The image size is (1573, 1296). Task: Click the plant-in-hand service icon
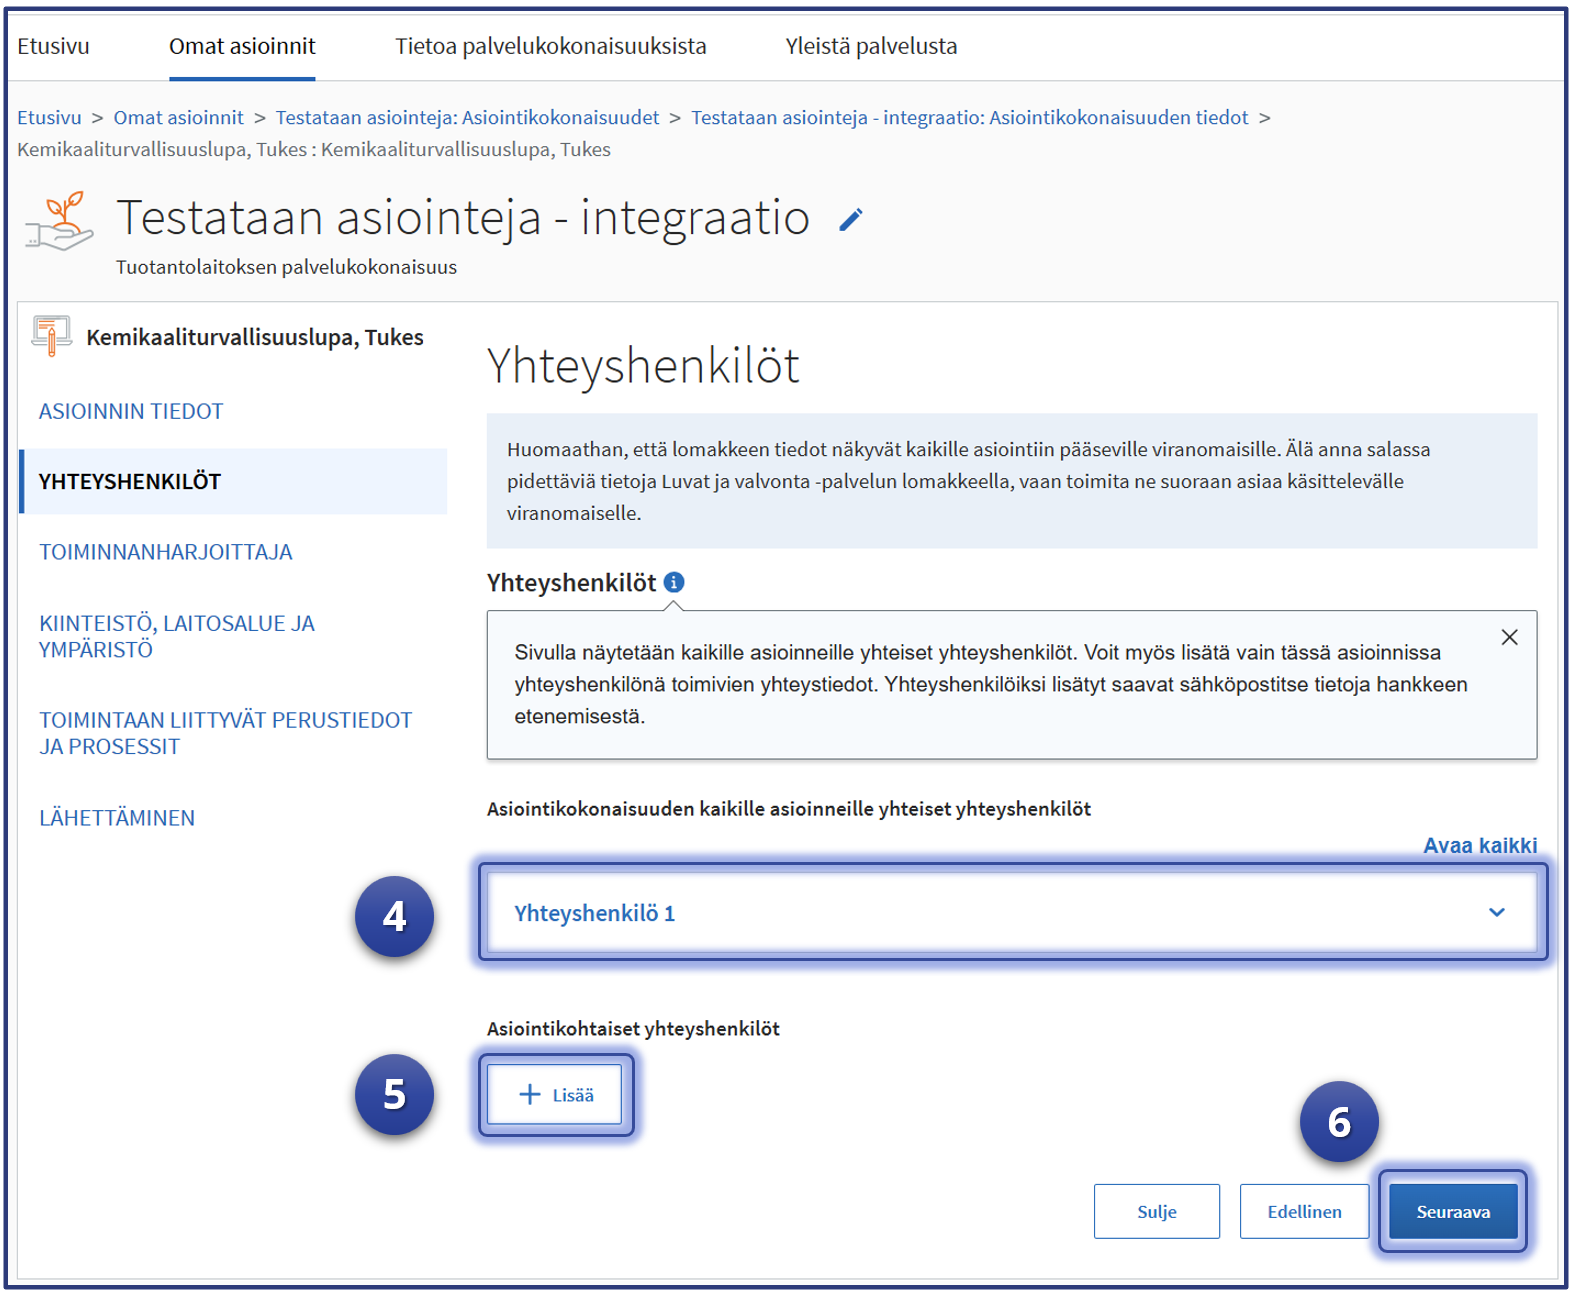tap(60, 221)
